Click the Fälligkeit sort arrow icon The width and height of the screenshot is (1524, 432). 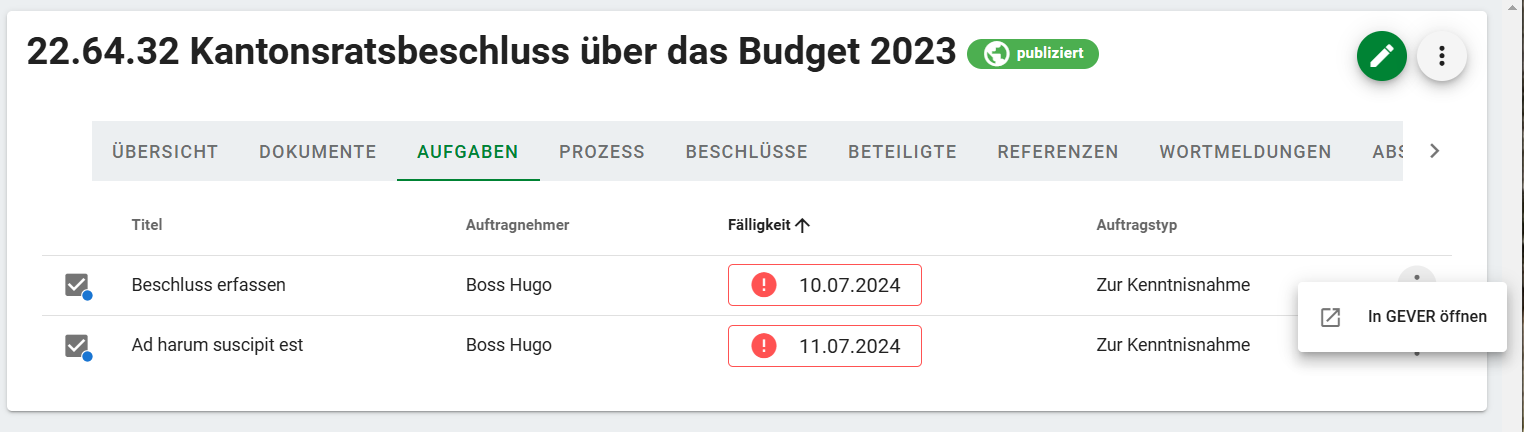click(802, 225)
